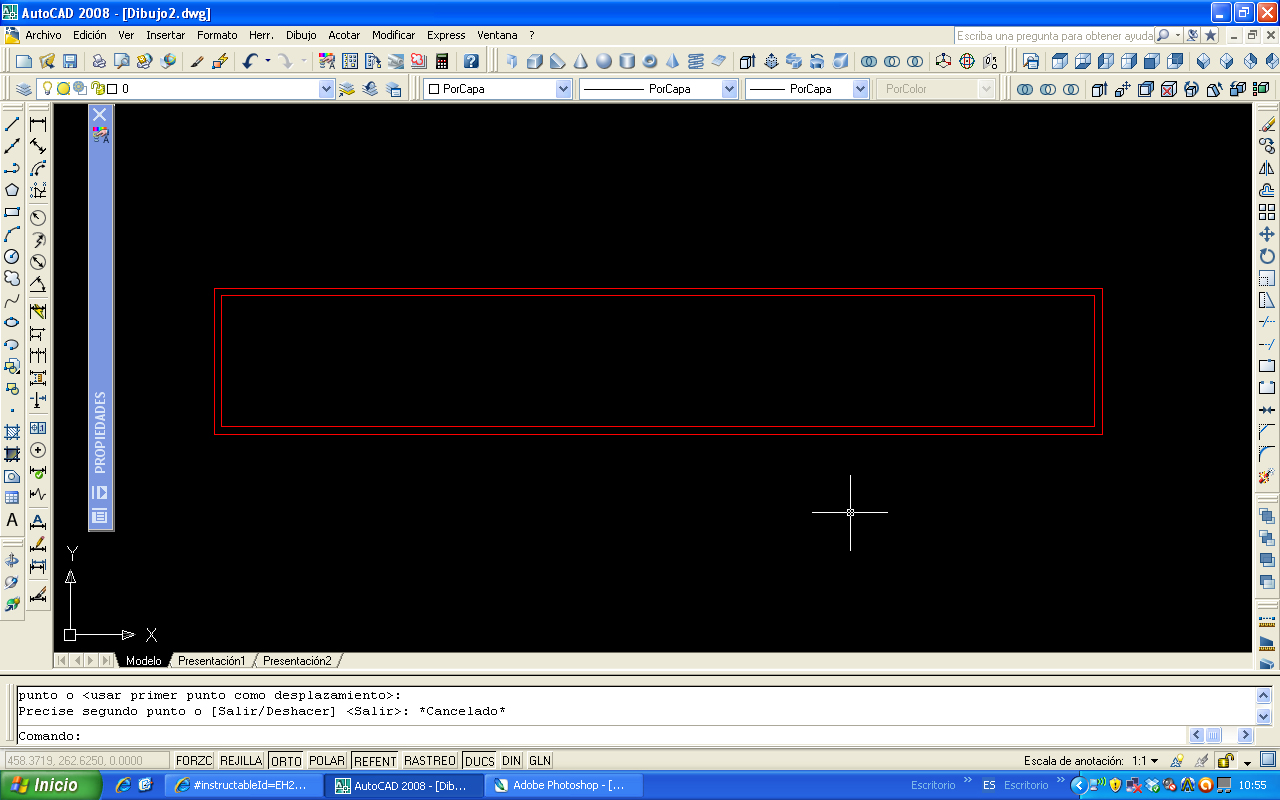1280x800 pixels.
Task: Click the Undo arrow icon
Action: pyautogui.click(x=250, y=61)
